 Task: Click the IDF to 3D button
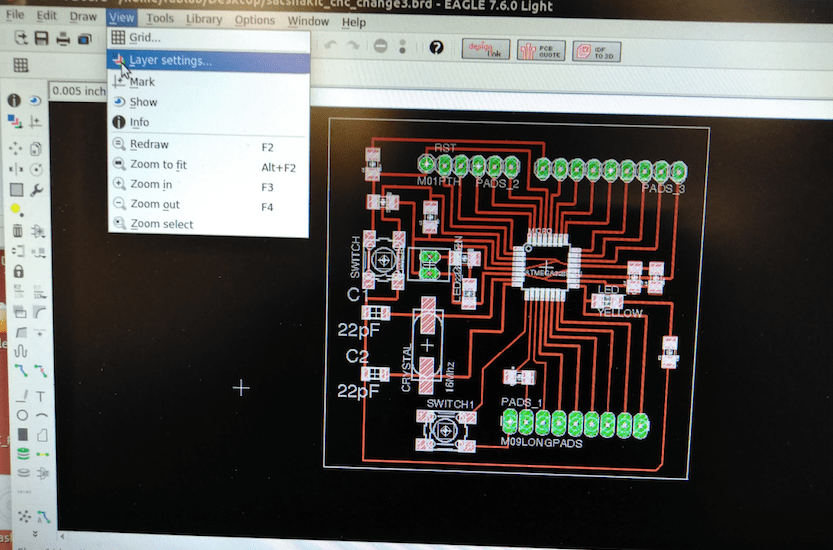(597, 52)
